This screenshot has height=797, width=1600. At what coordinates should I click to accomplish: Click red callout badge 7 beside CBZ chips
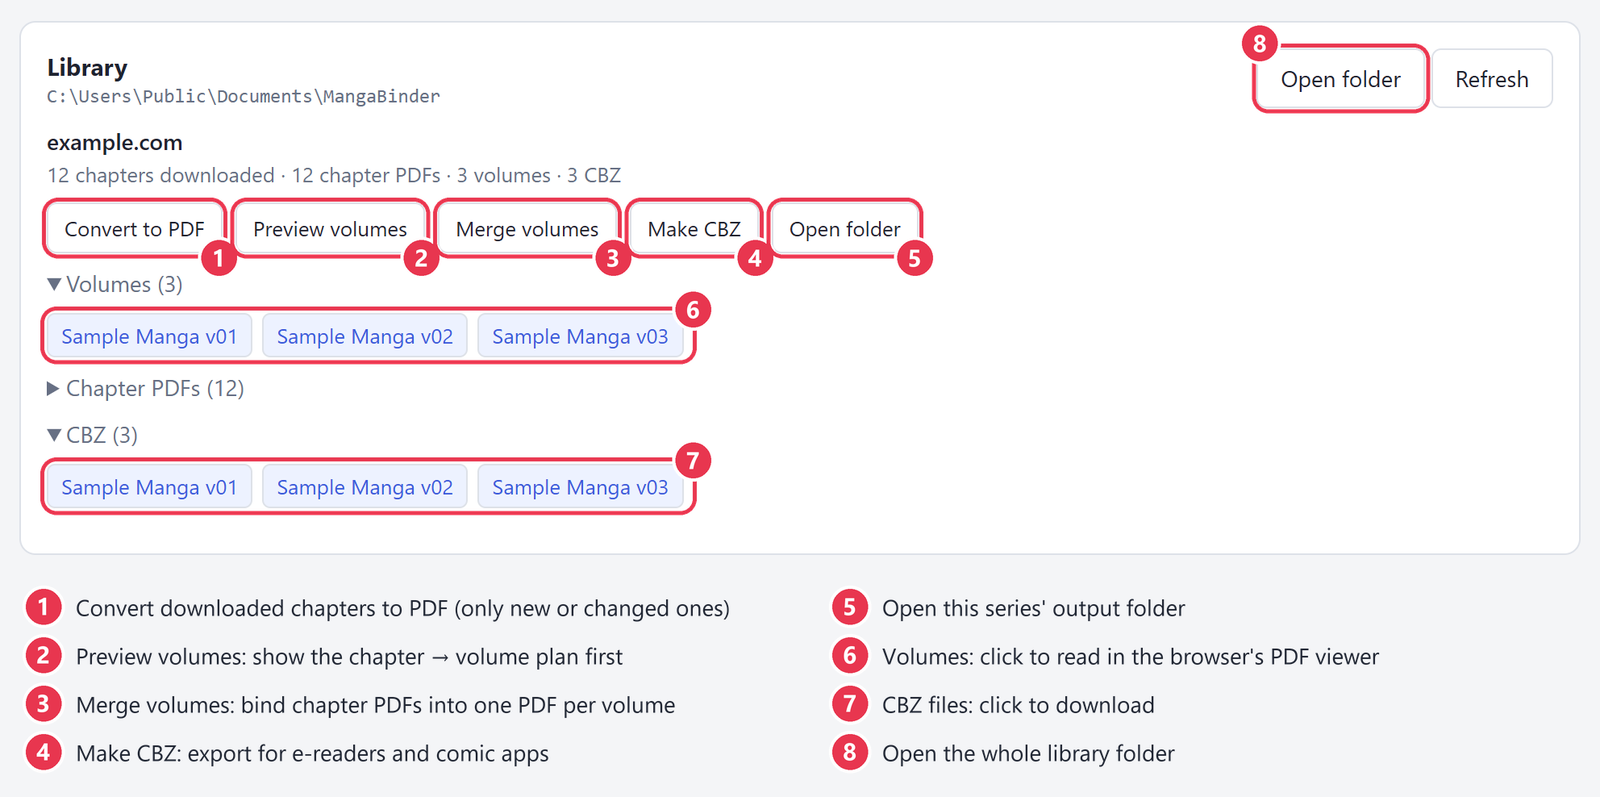point(693,461)
